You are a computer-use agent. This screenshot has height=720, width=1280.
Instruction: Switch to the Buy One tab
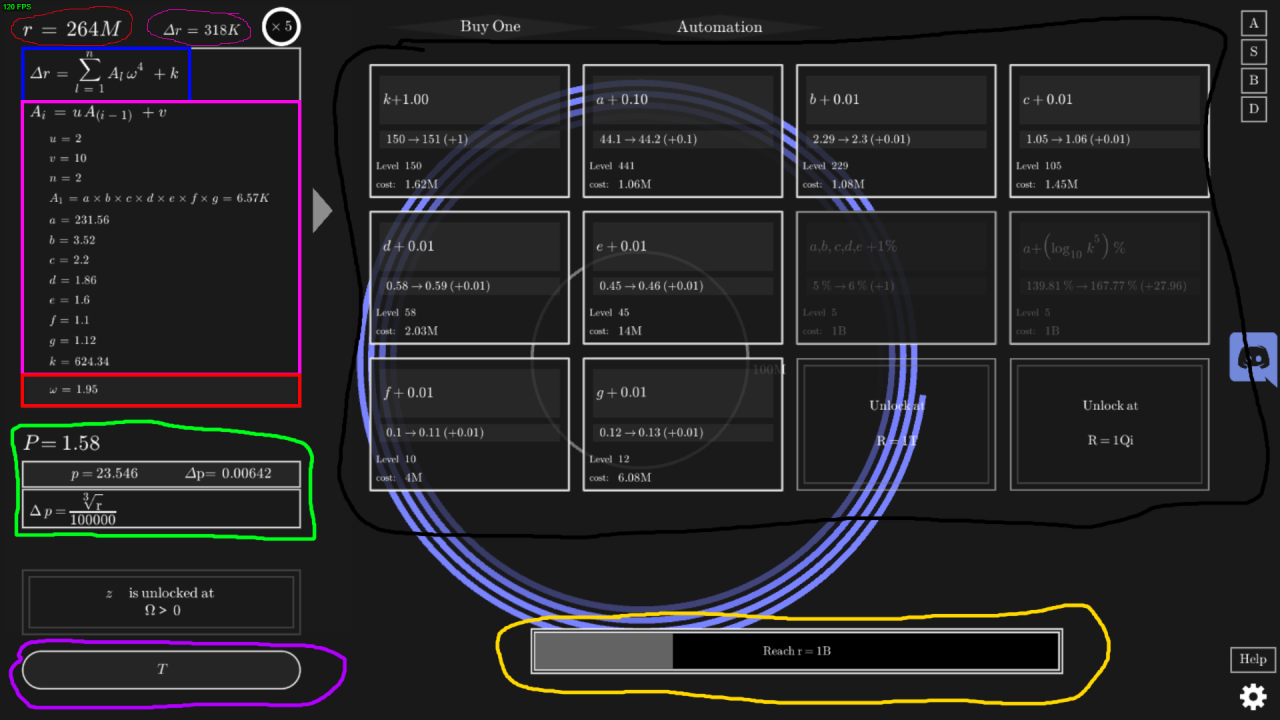(x=490, y=27)
